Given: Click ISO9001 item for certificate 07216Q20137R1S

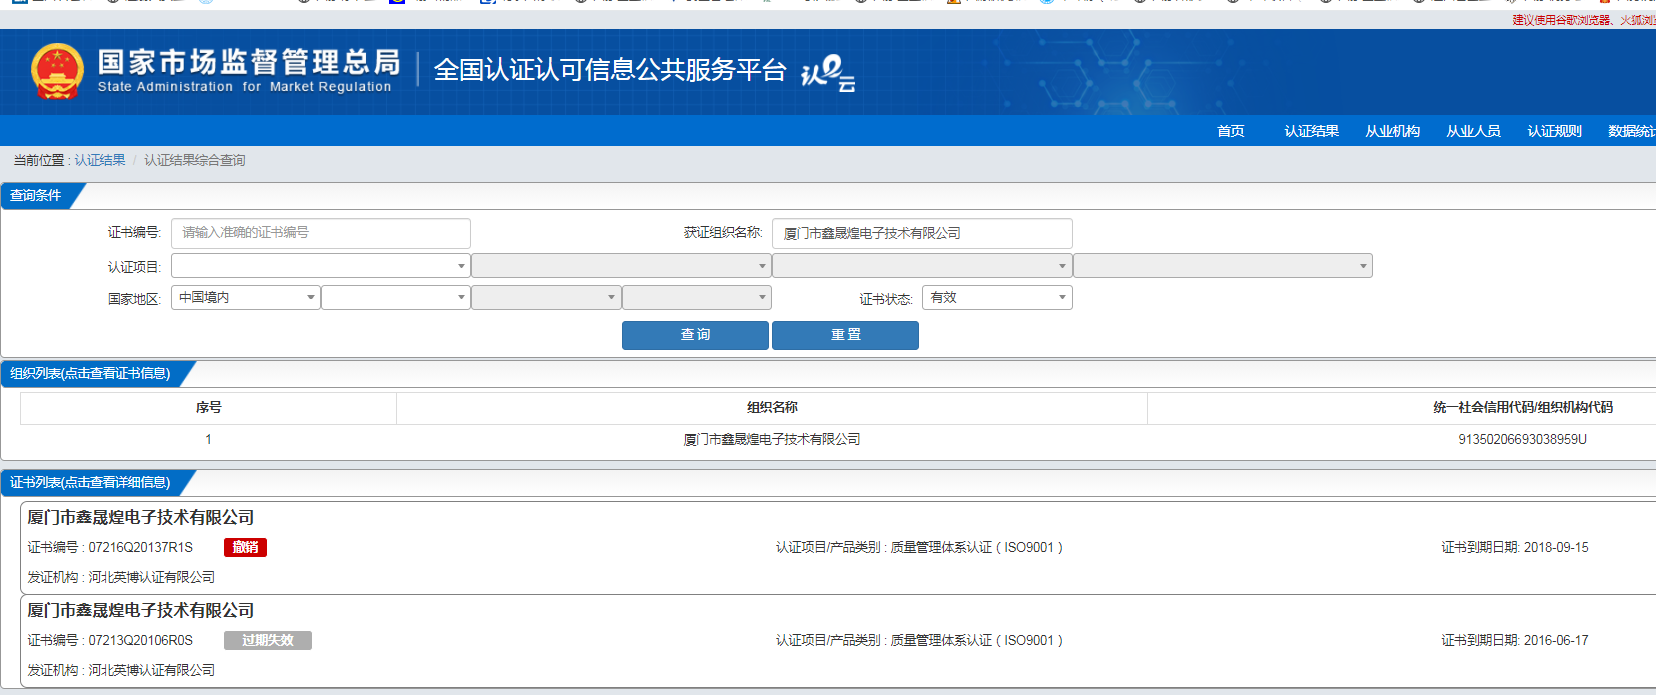Looking at the screenshot, I should point(919,548).
